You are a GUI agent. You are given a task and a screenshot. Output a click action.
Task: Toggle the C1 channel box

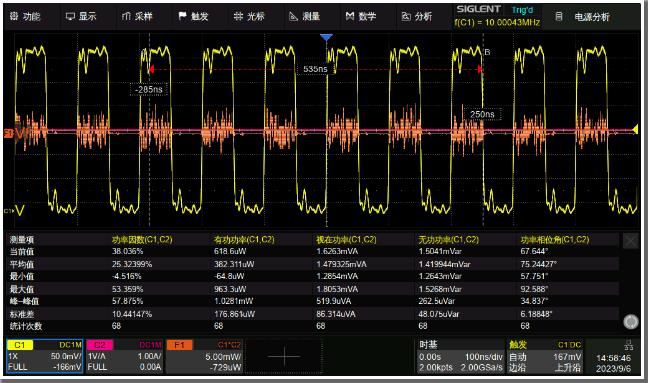(x=45, y=356)
